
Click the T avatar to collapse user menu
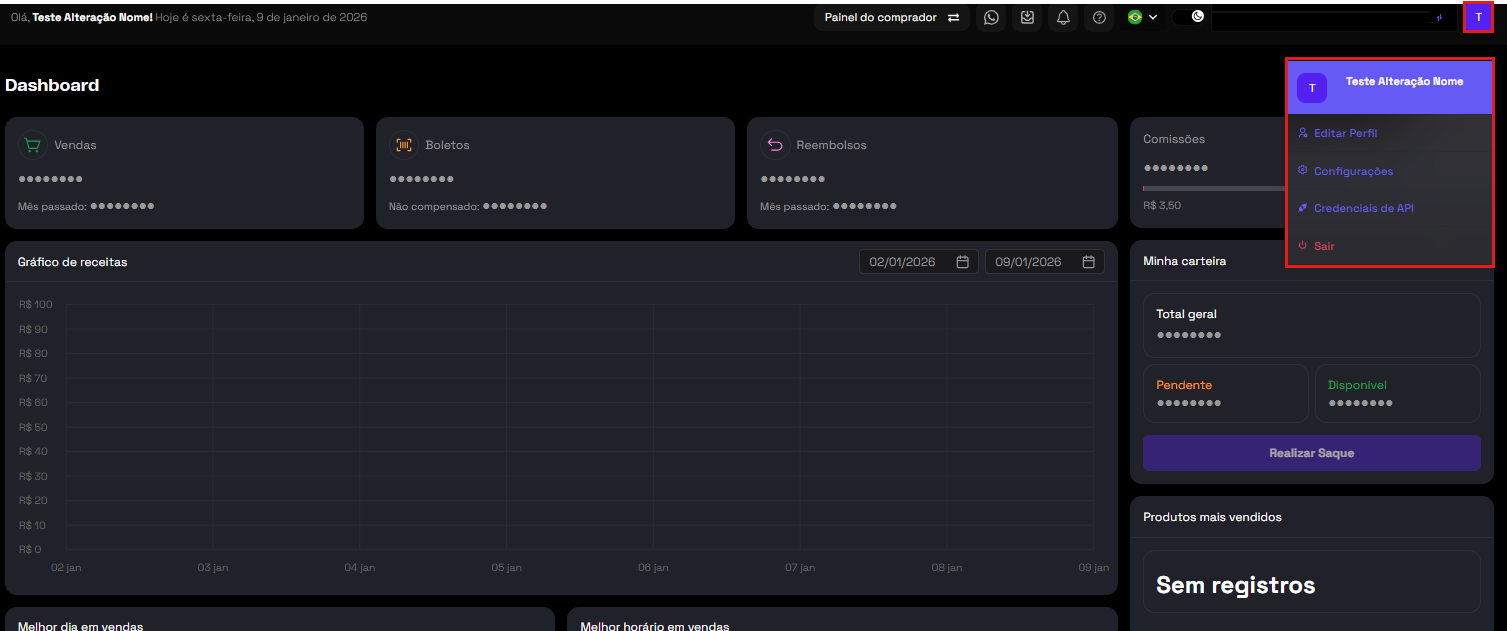[x=1478, y=17]
